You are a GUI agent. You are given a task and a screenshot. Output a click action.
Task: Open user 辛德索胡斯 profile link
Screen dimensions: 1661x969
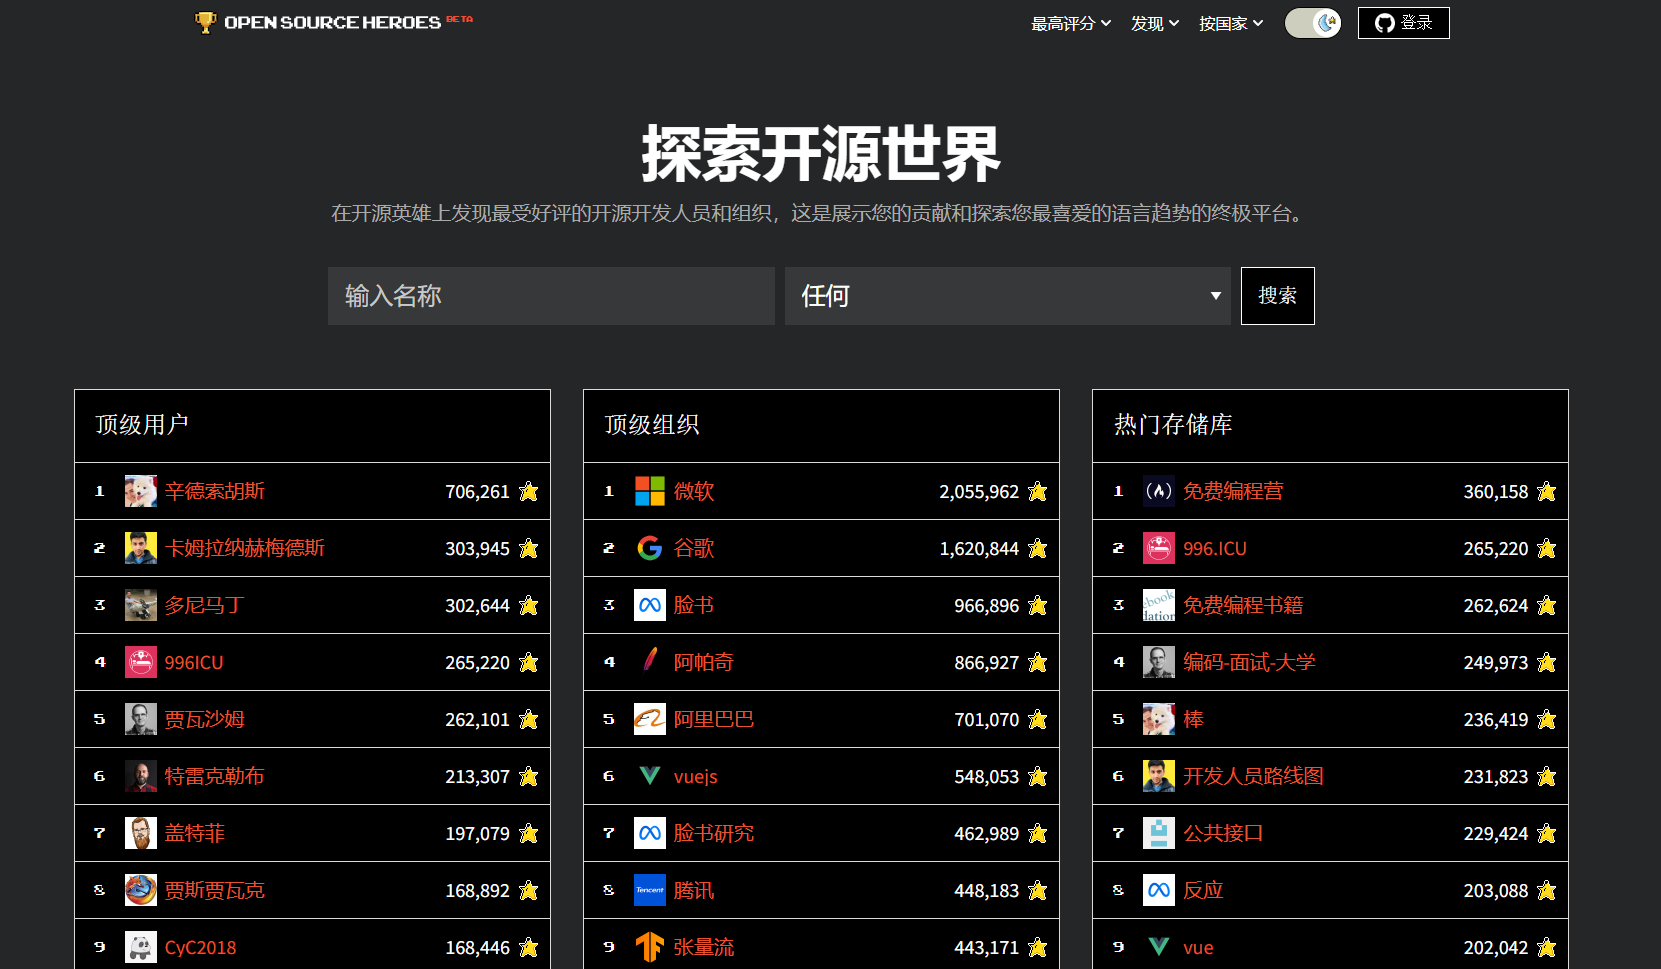click(215, 491)
